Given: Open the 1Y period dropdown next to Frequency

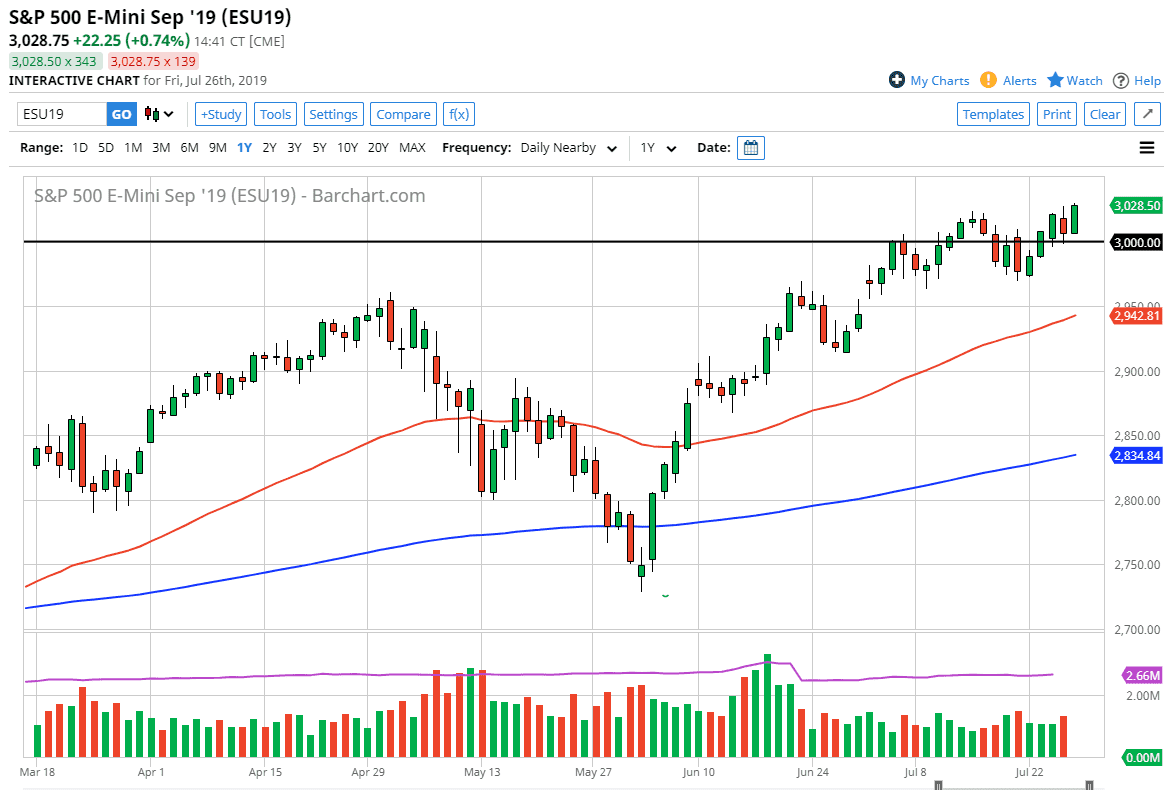Looking at the screenshot, I should pyautogui.click(x=660, y=147).
